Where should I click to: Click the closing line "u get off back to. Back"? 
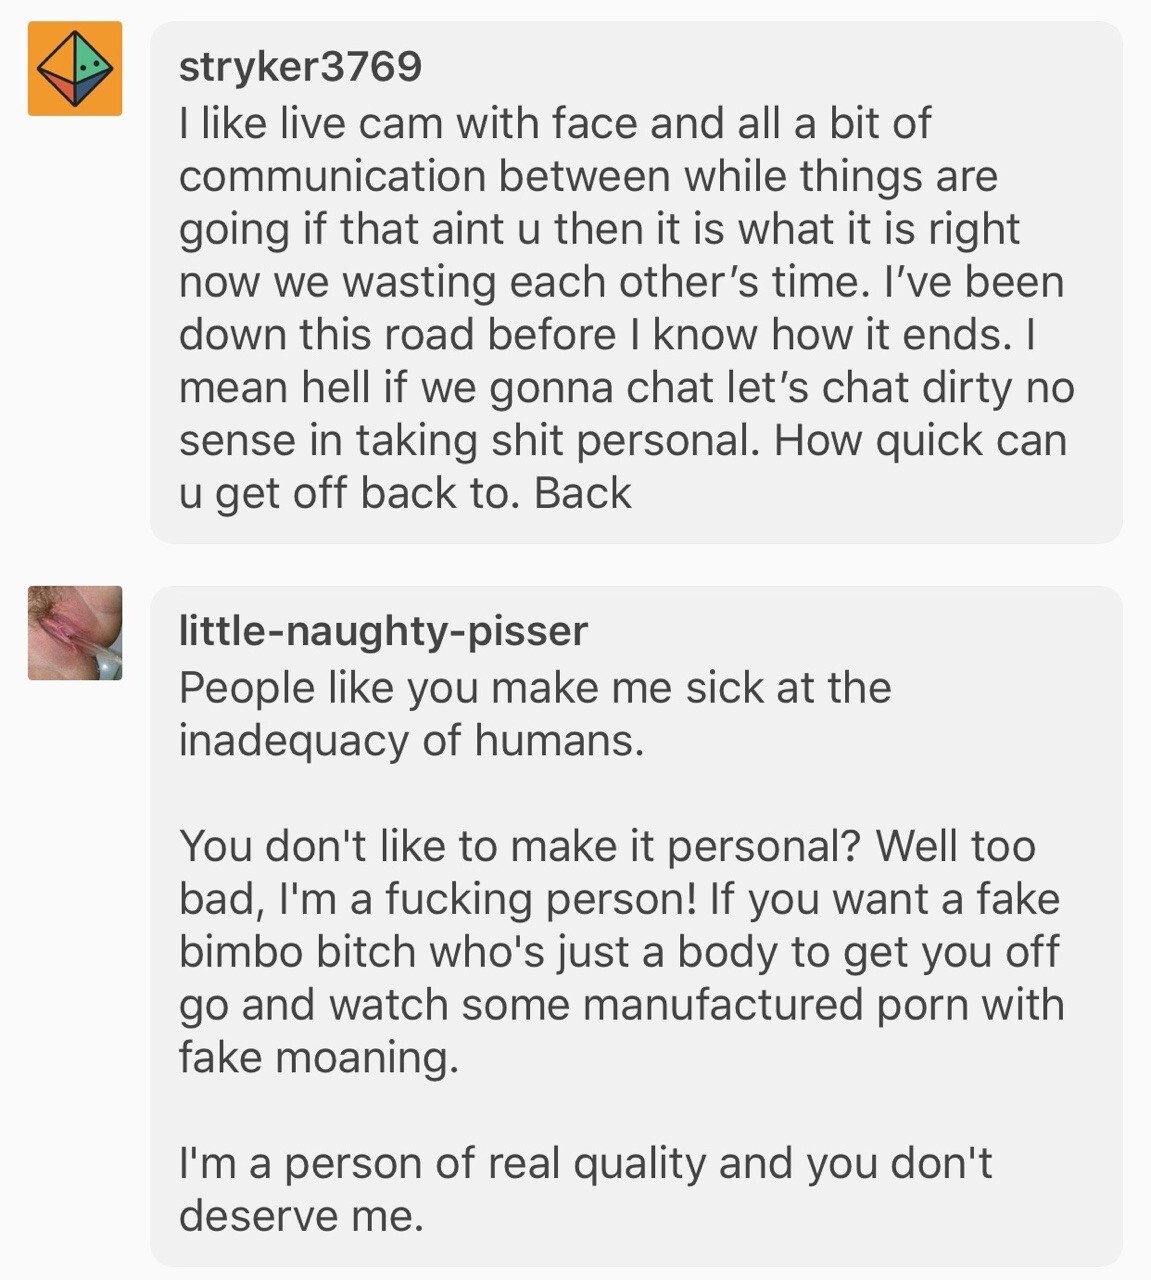(x=405, y=494)
